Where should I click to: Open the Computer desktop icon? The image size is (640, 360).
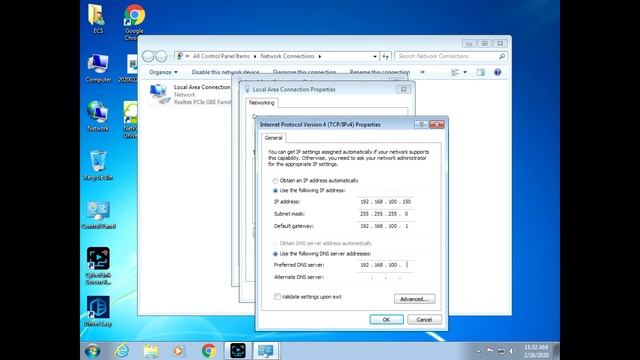pyautogui.click(x=98, y=68)
